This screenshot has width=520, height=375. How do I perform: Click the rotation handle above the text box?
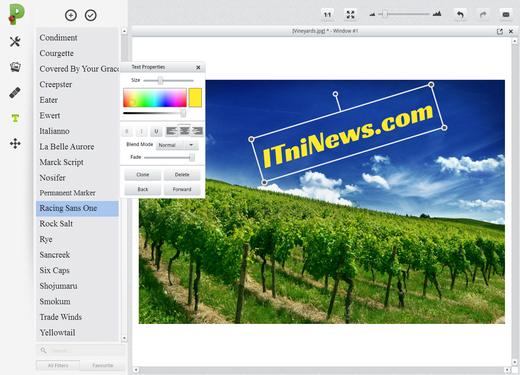point(335,94)
